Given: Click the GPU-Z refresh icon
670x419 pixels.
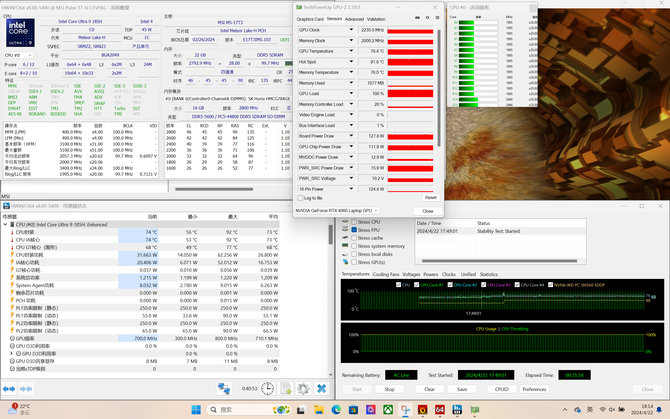Looking at the screenshot, I should click(427, 18).
